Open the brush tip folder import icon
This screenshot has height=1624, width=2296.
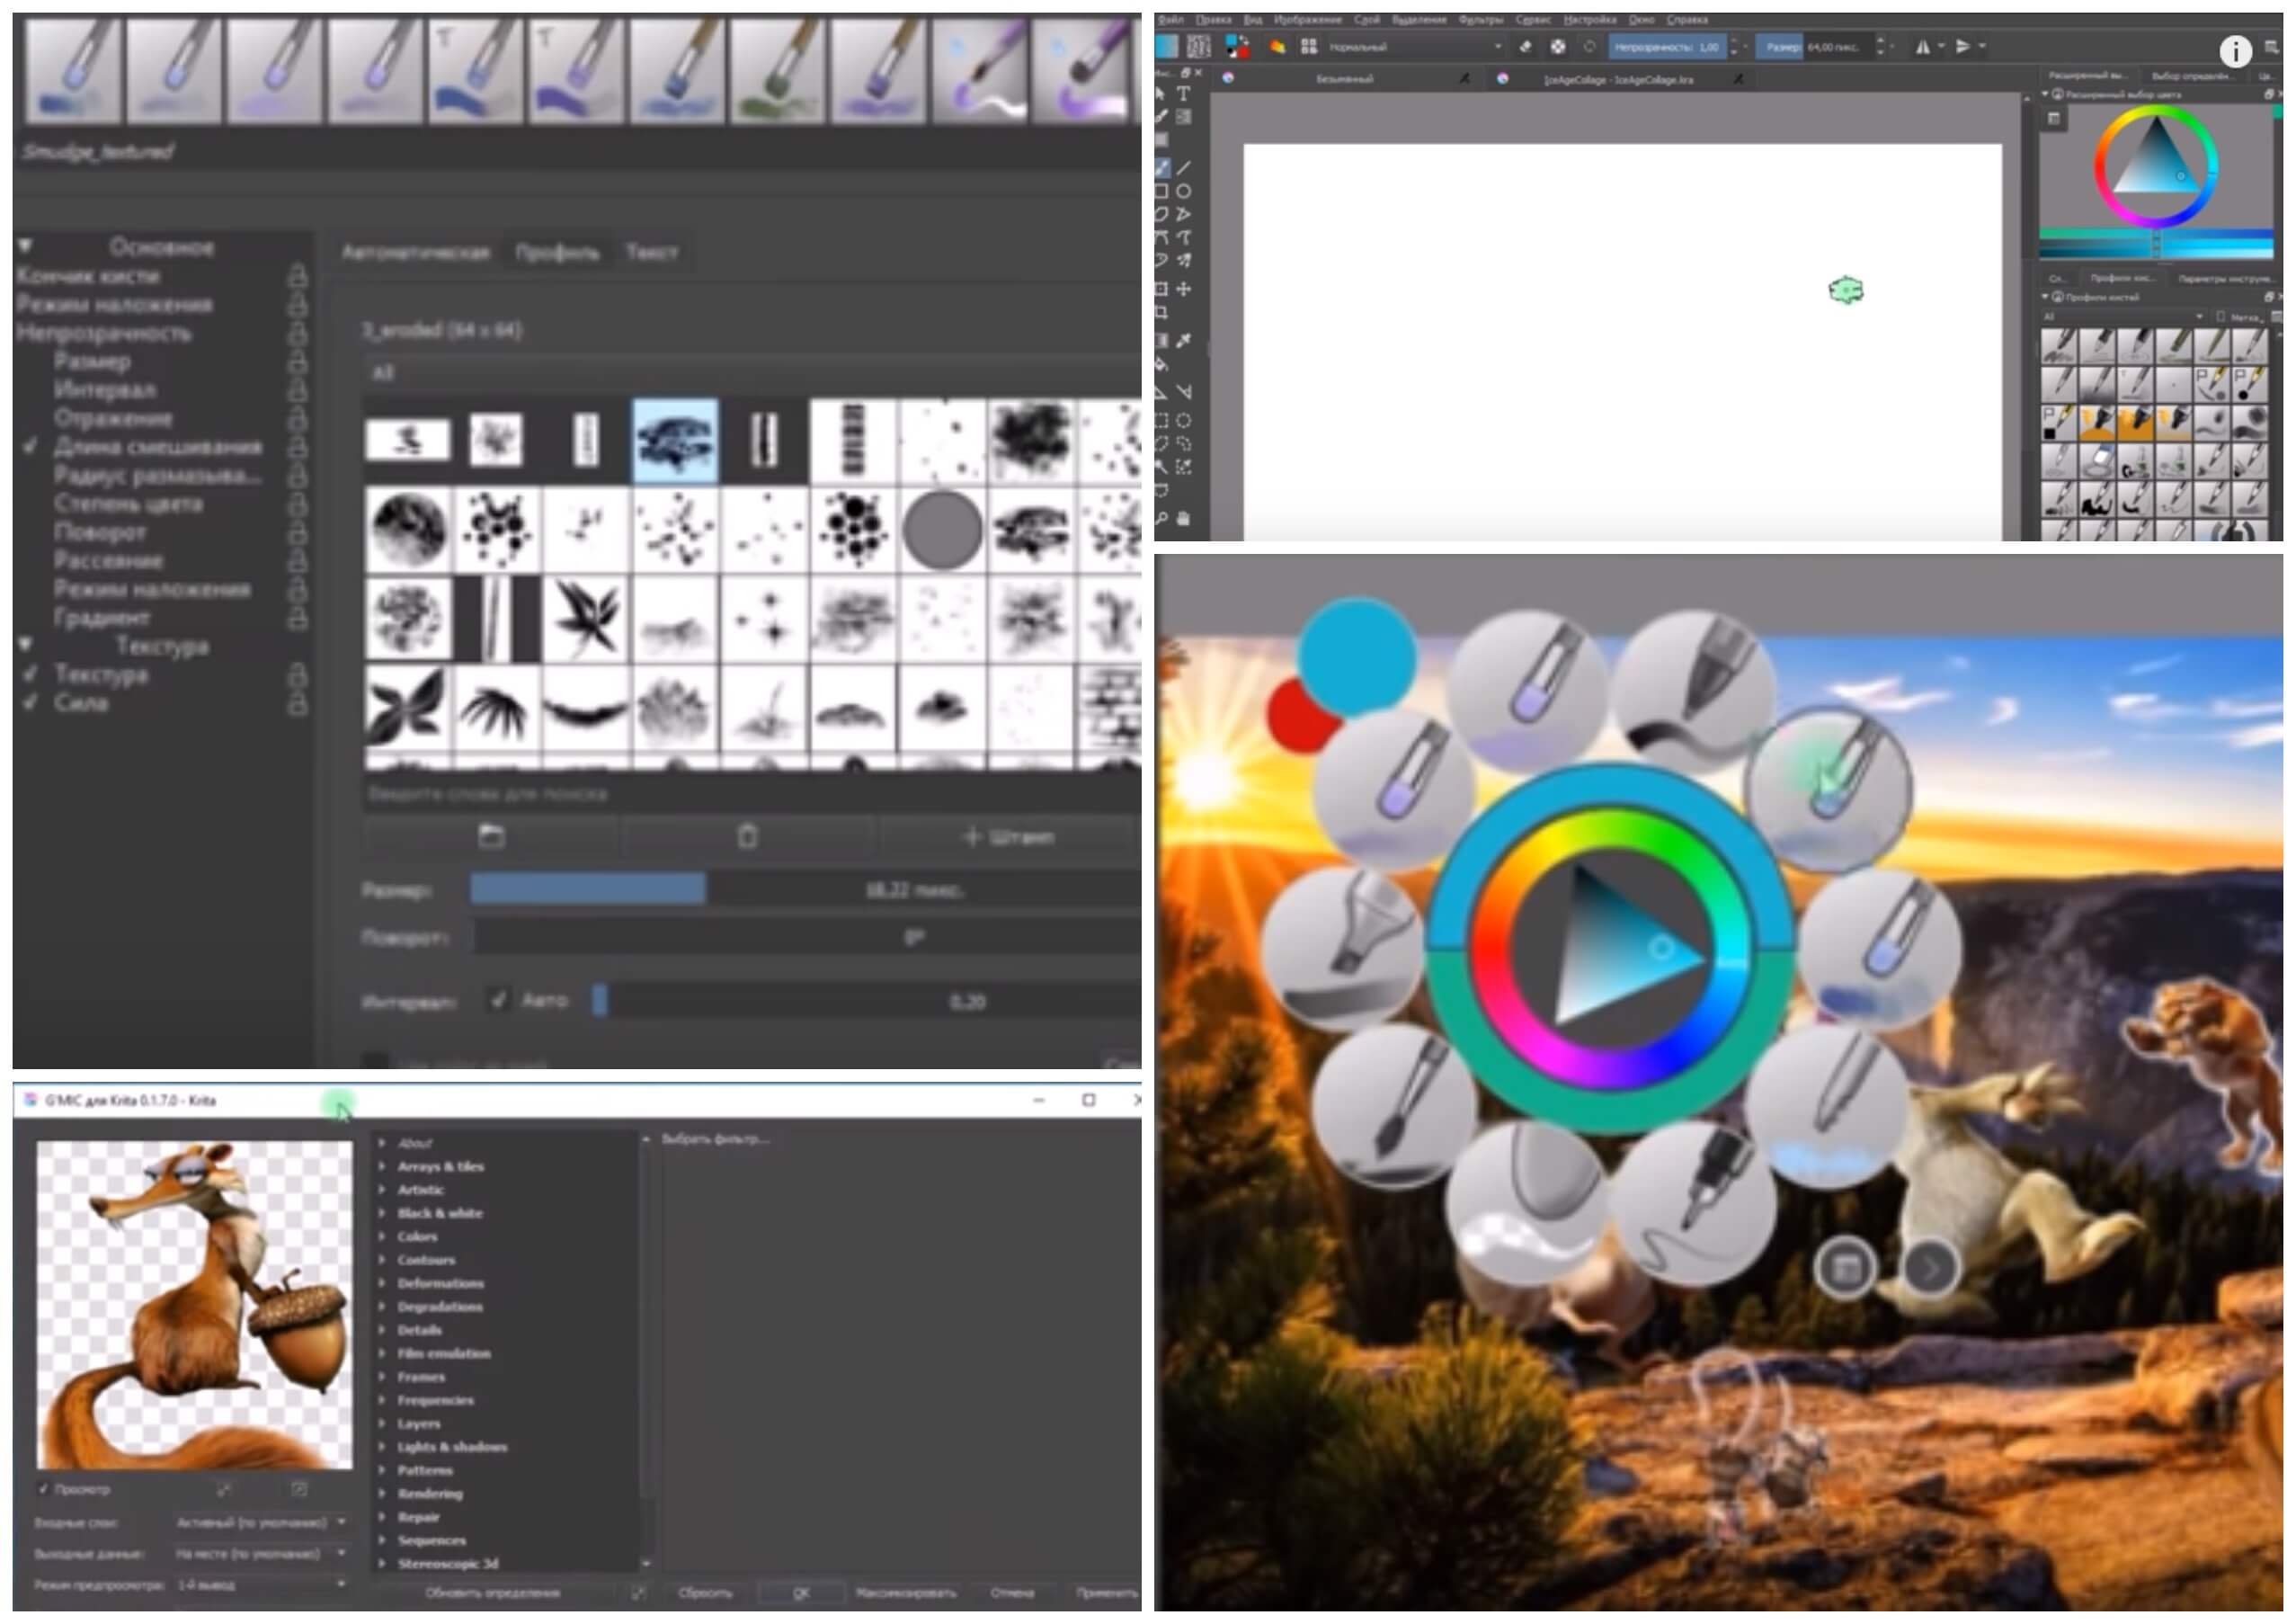click(490, 836)
